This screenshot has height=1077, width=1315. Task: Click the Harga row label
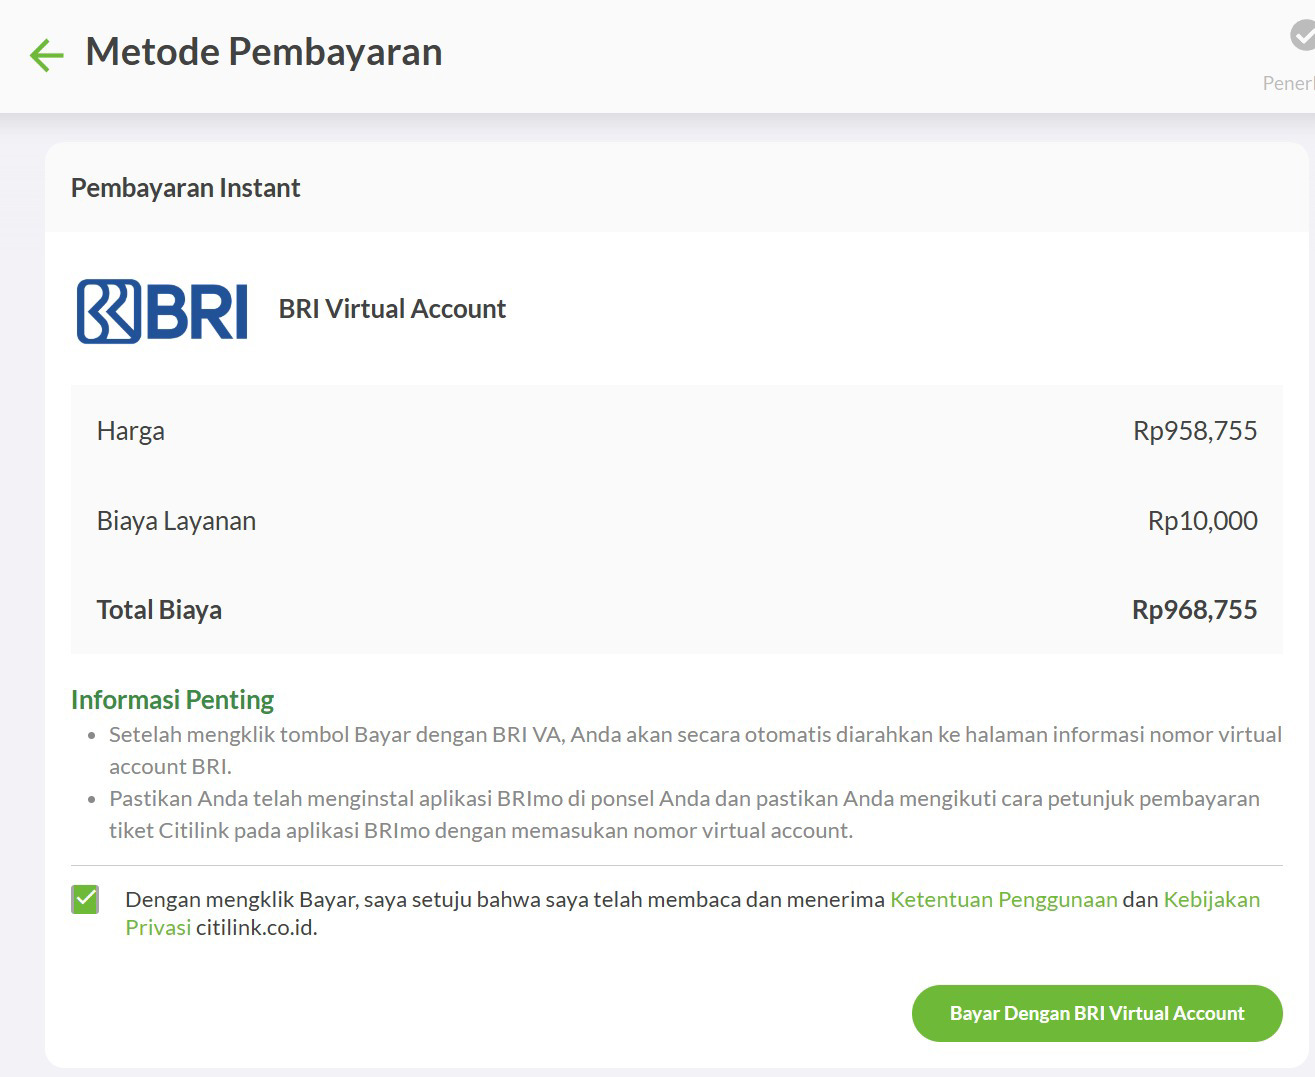tap(131, 431)
